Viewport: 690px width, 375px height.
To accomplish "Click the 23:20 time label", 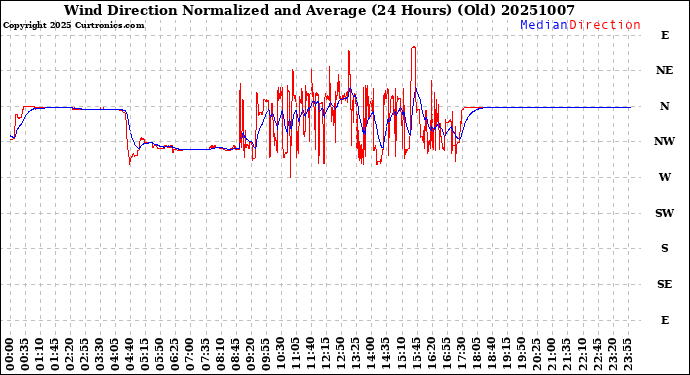I will (612, 354).
